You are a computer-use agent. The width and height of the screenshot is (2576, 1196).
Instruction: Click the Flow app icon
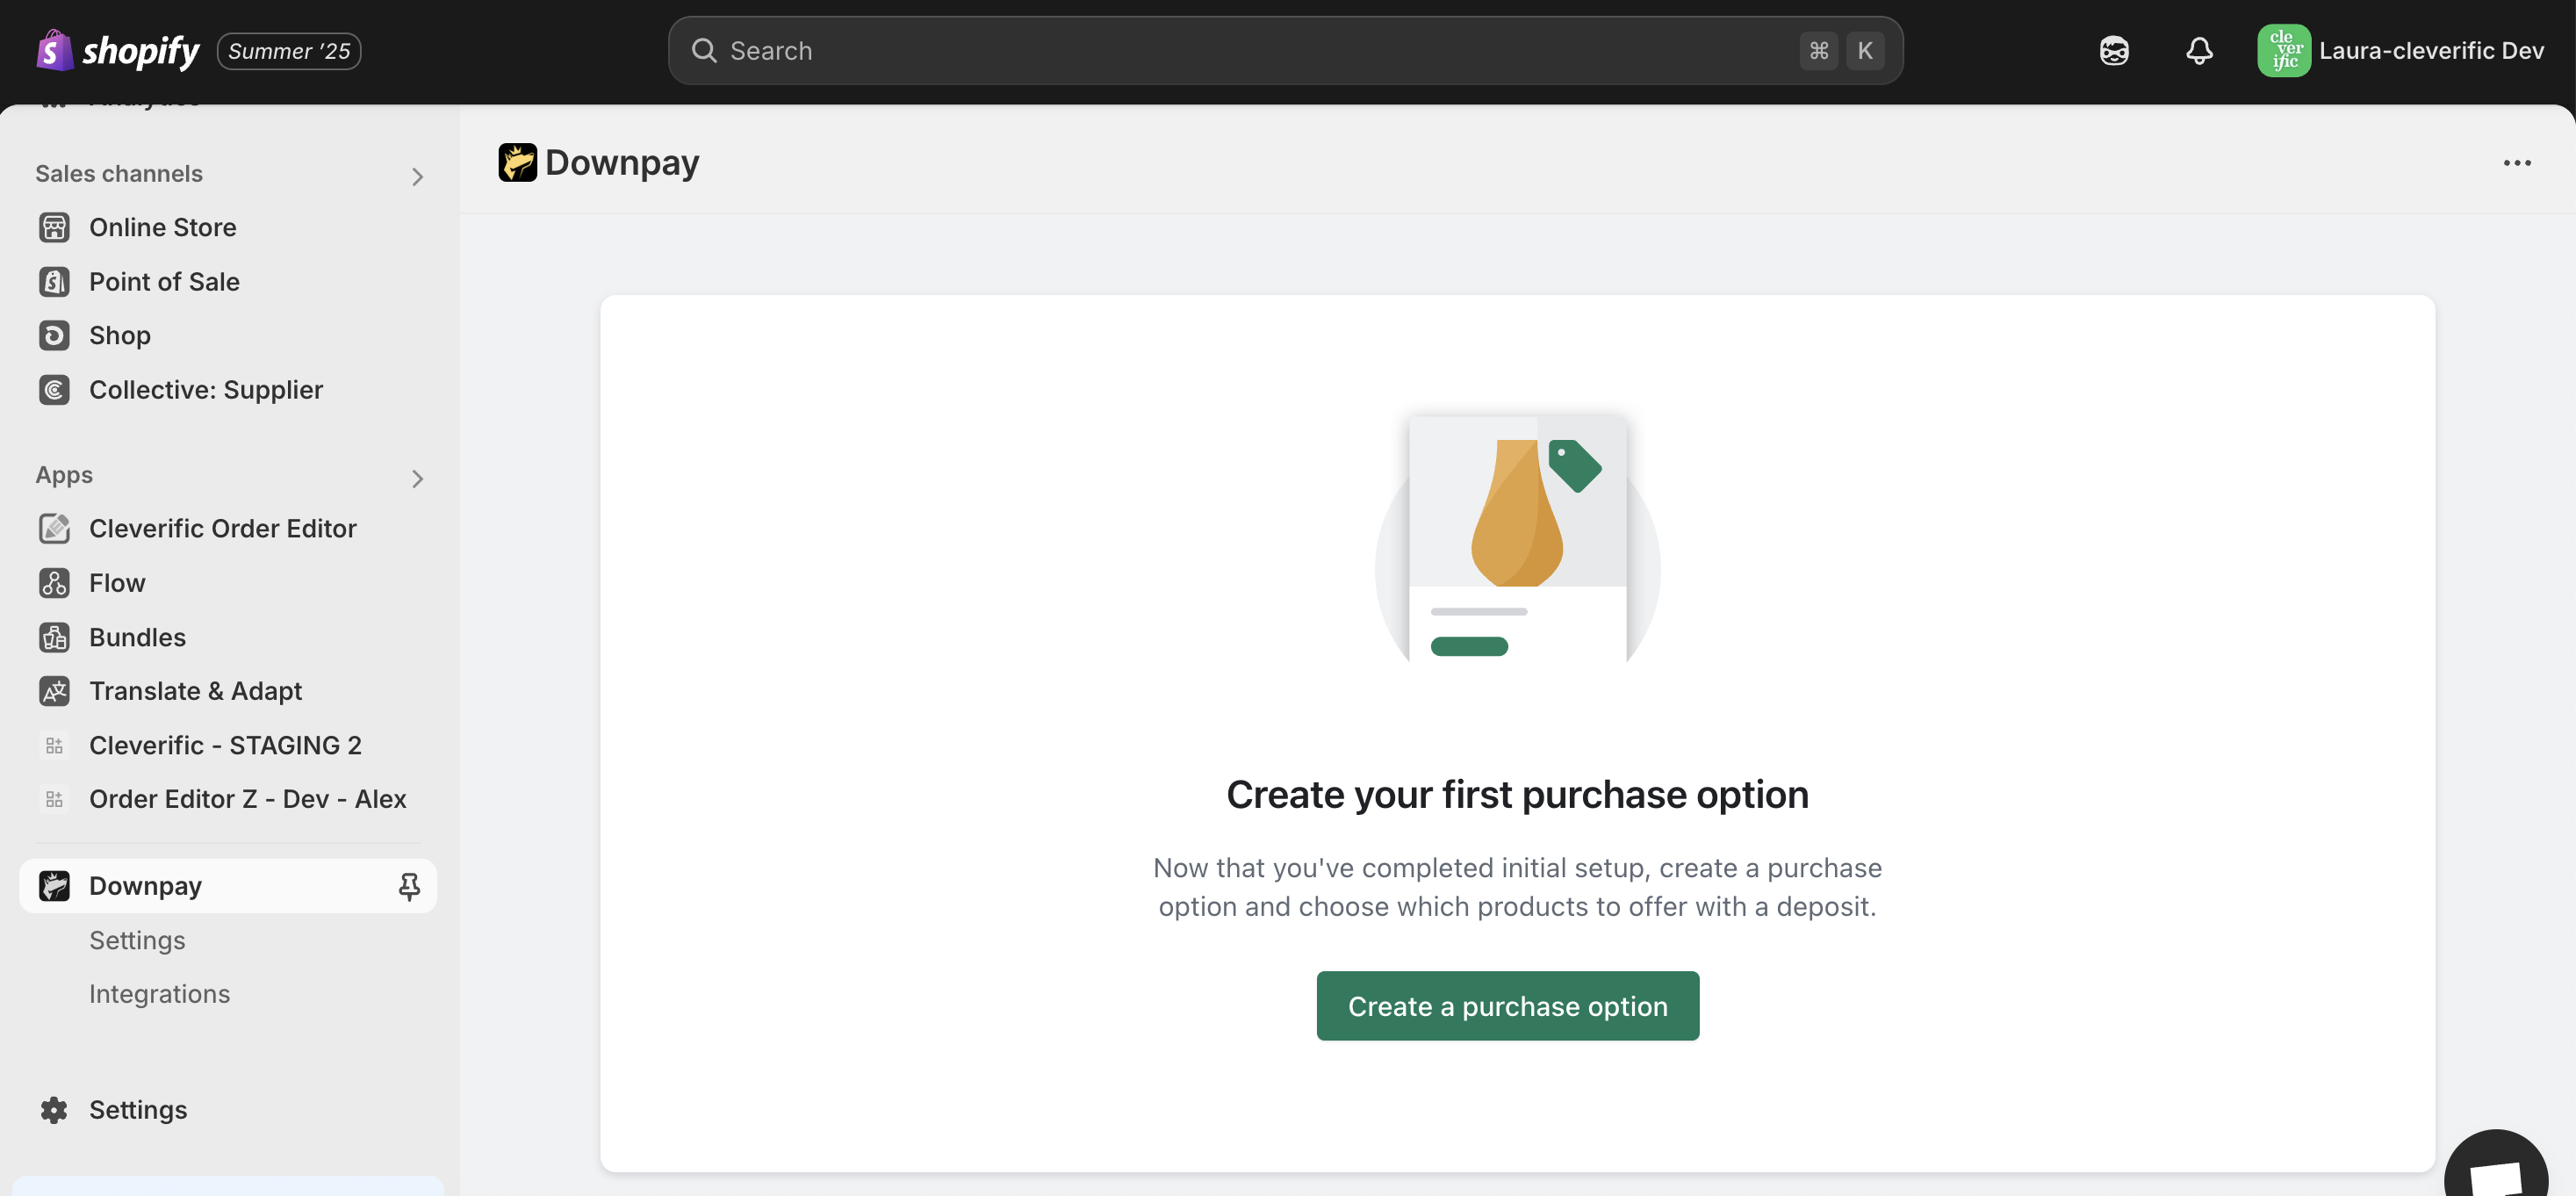point(54,583)
